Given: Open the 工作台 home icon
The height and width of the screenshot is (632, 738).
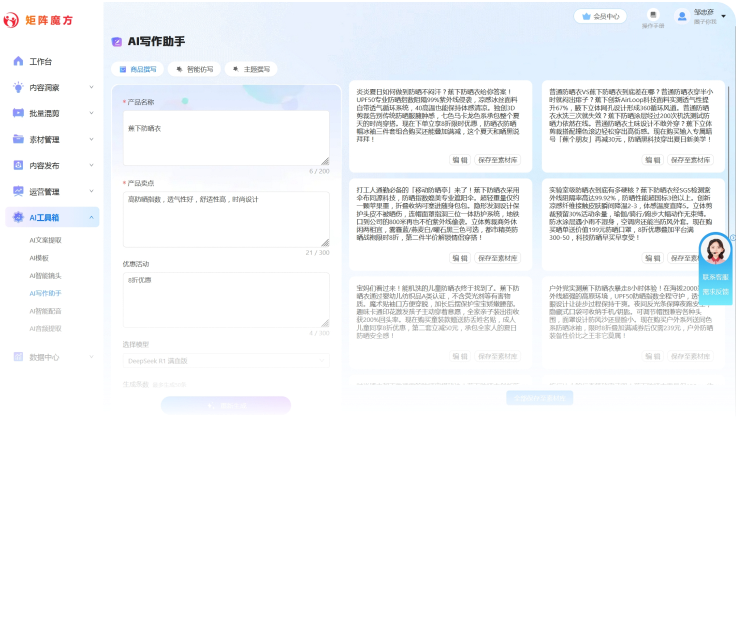Looking at the screenshot, I should [x=18, y=61].
